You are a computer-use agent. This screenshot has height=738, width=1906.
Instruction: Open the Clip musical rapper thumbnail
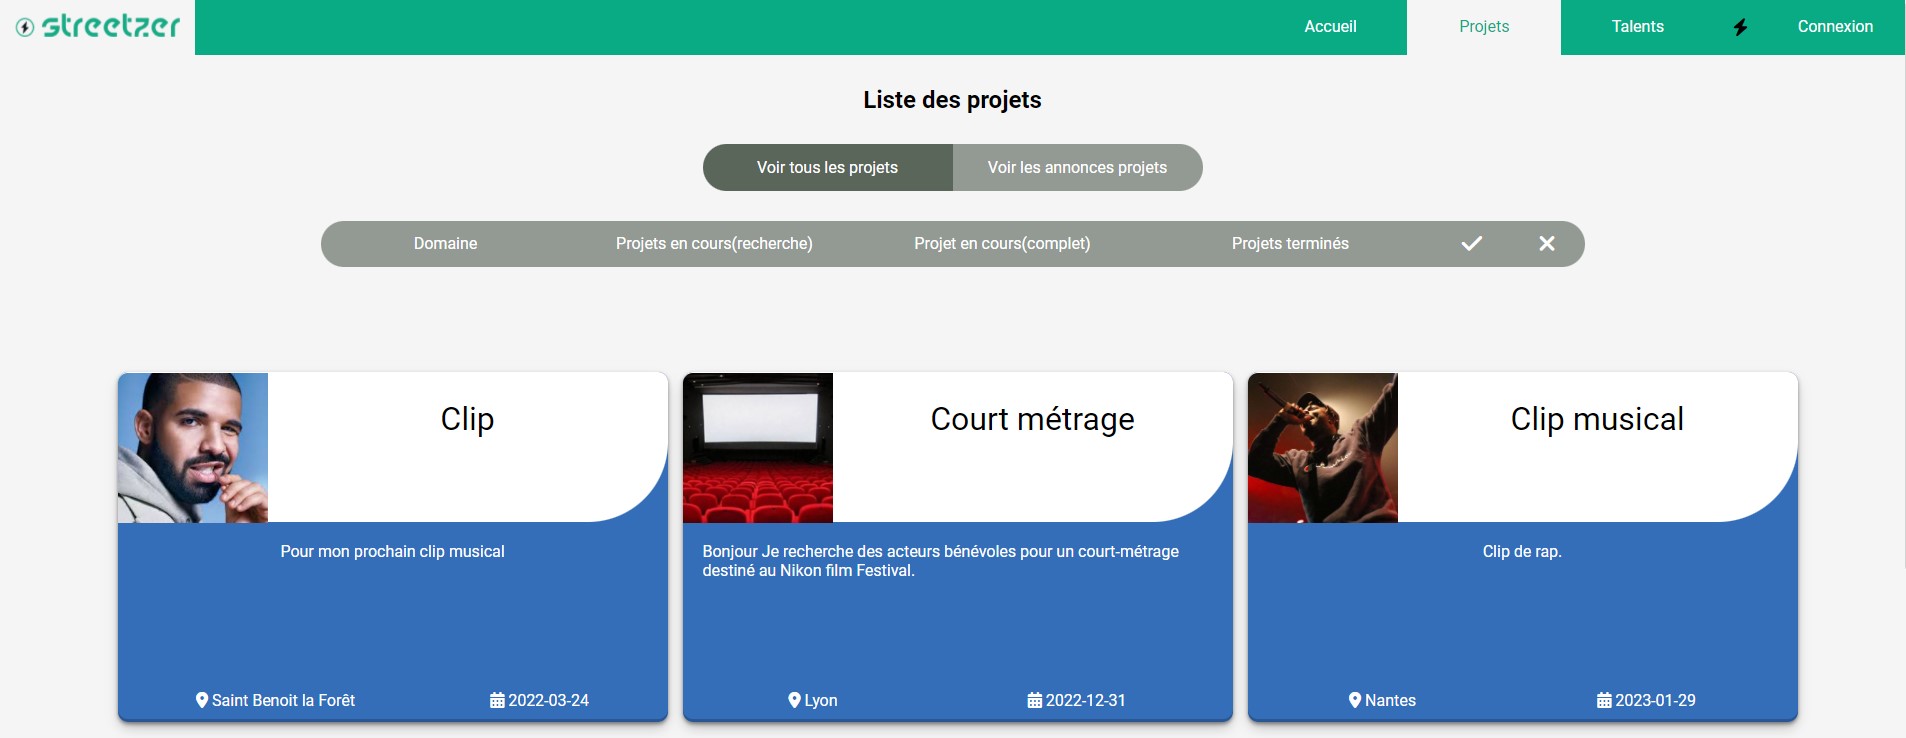[1323, 448]
